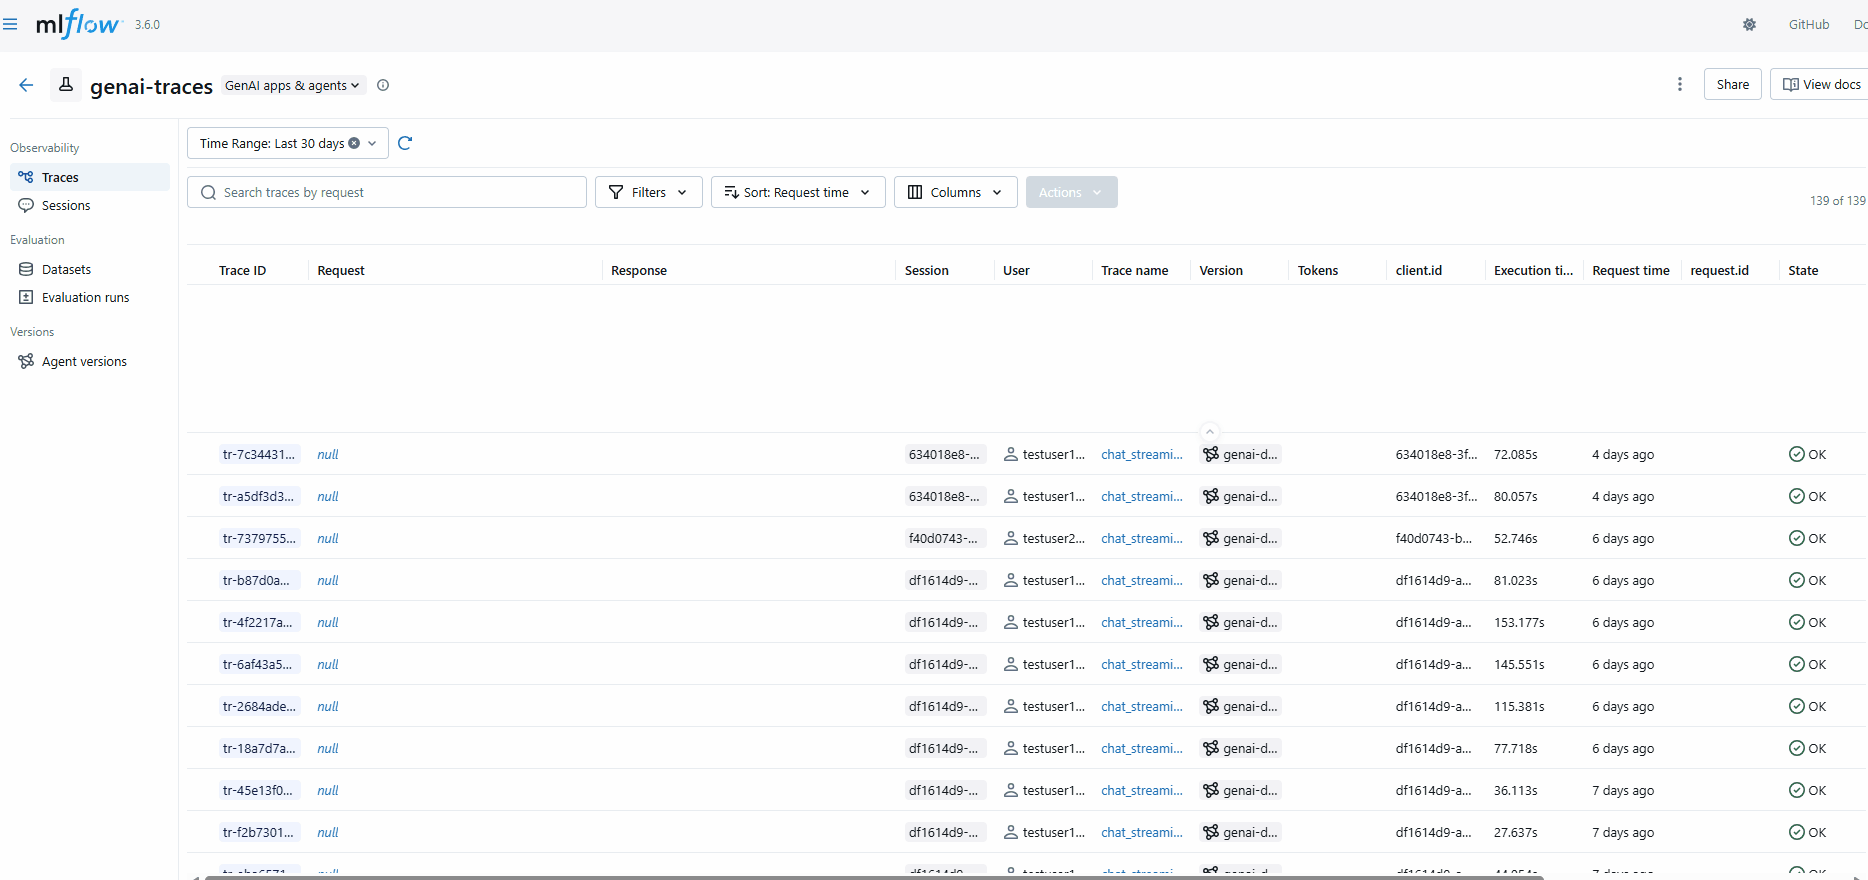1868x880 pixels.
Task: Open View docs
Action: (1821, 84)
